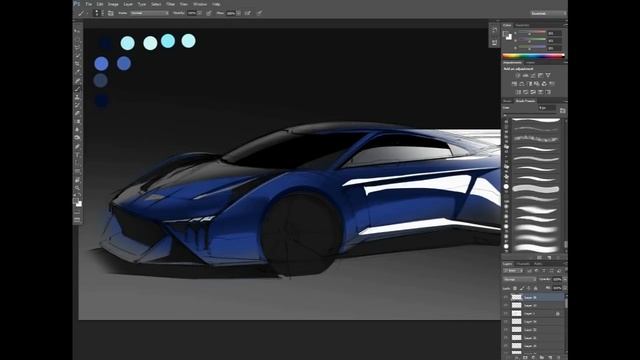Hide the selected top layer's eye
This screenshot has width=640, height=360.
[506, 298]
